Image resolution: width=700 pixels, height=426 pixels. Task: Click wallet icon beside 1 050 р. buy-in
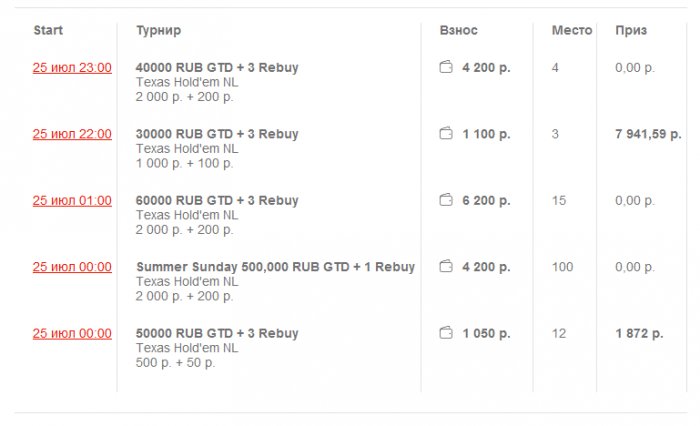(x=446, y=334)
